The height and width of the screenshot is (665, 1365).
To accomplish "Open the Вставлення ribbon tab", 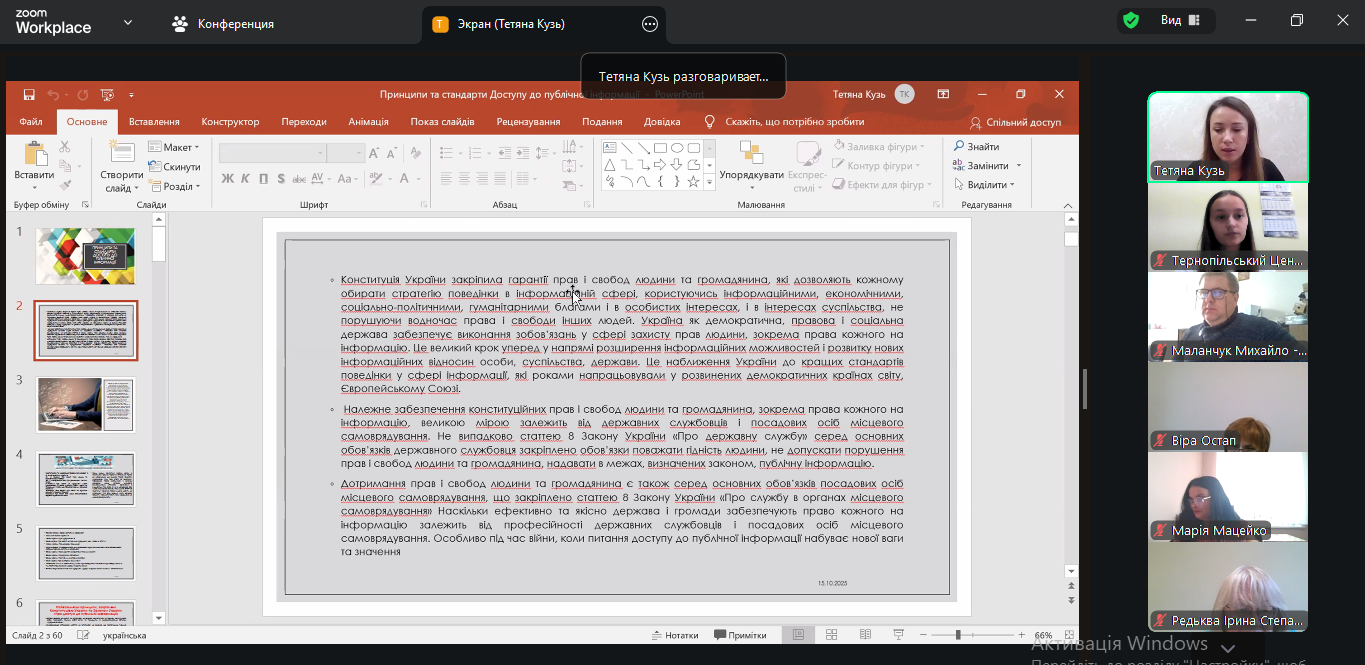I will click(x=154, y=122).
